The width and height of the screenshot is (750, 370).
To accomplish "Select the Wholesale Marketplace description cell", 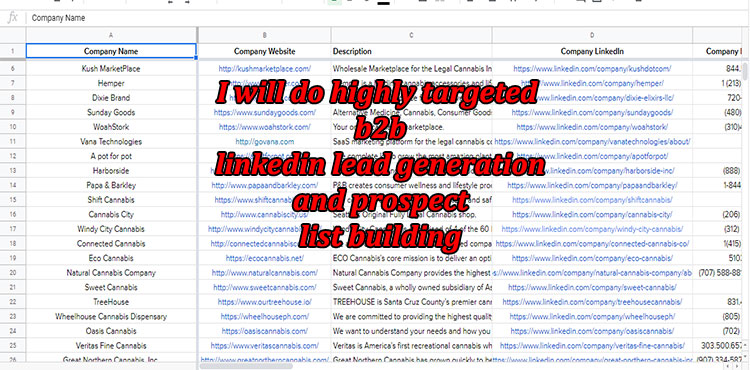I will pyautogui.click(x=411, y=69).
